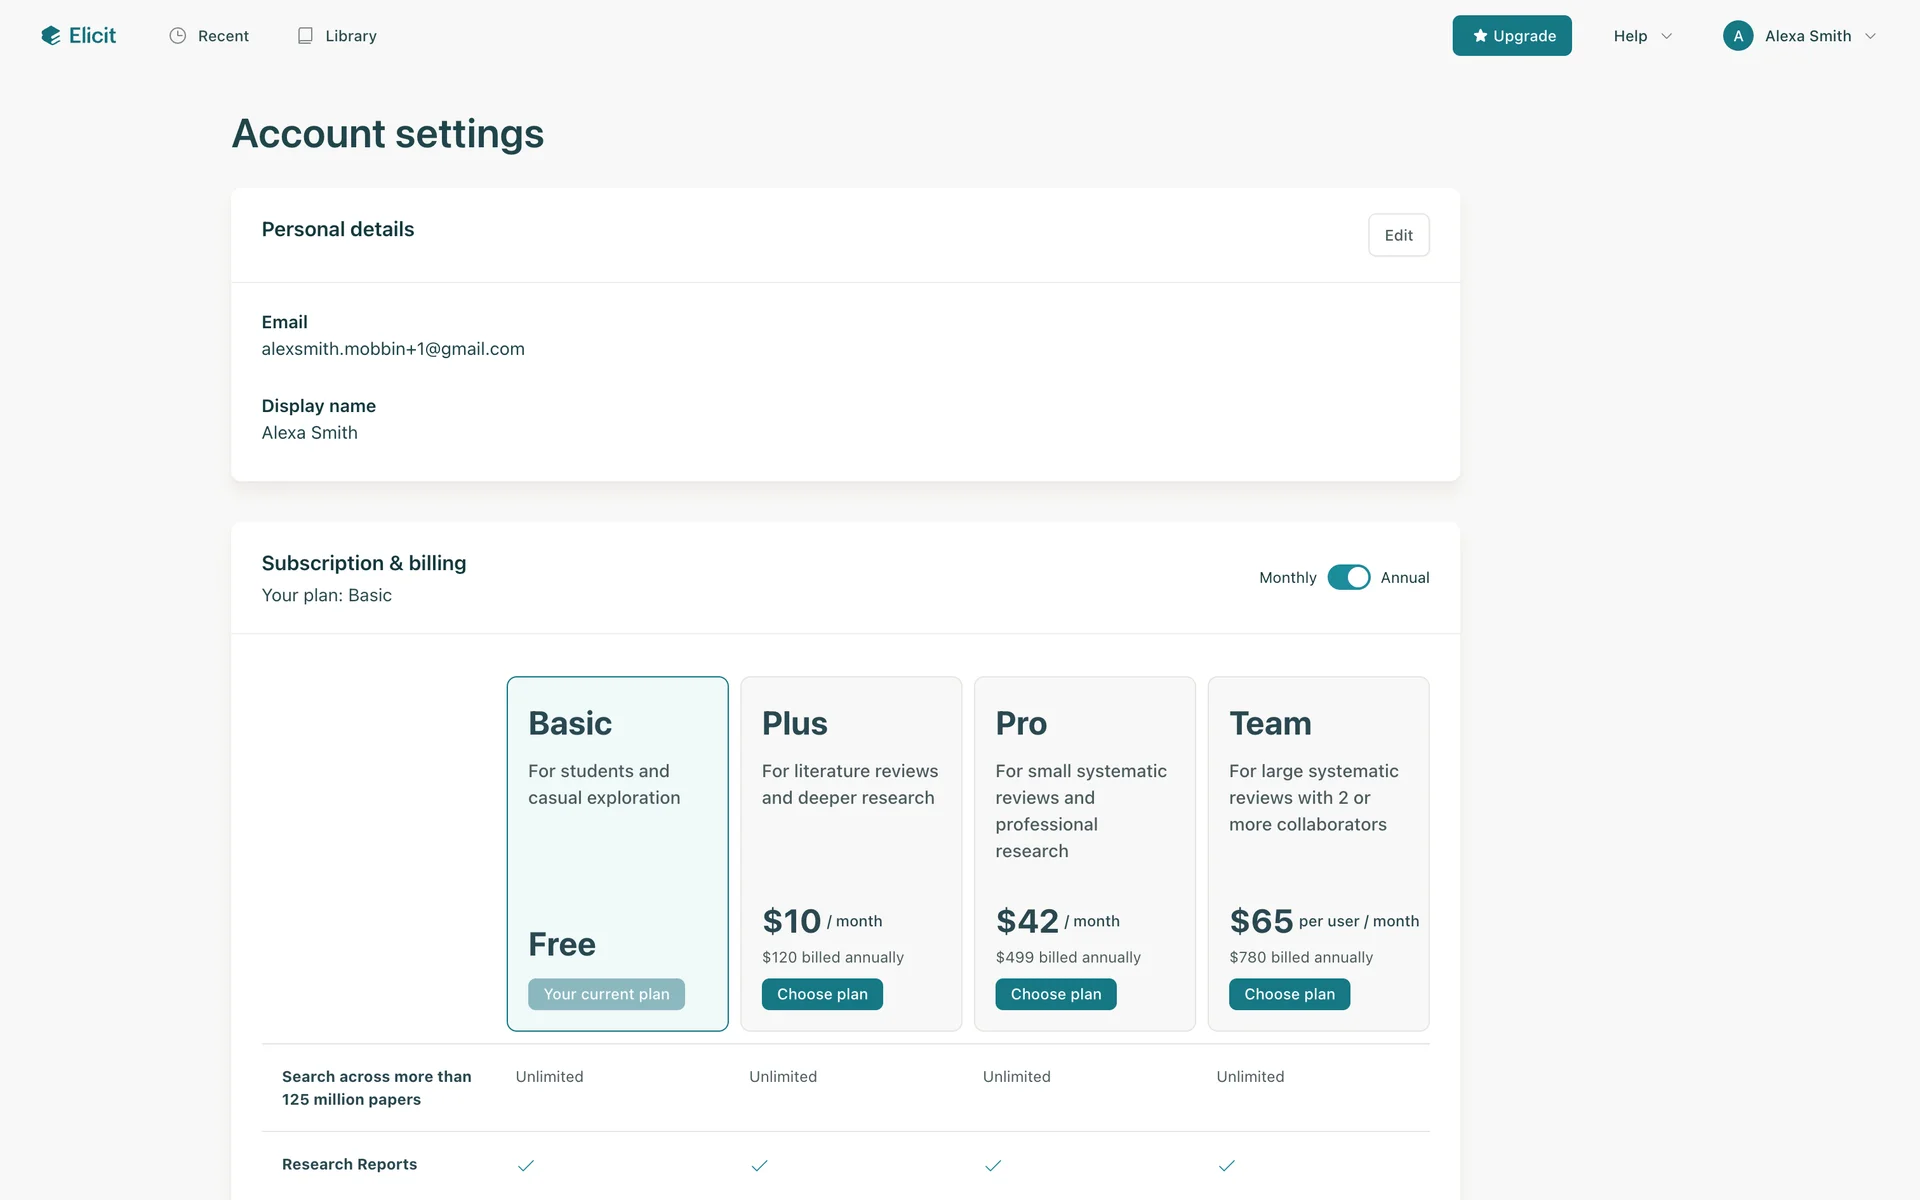This screenshot has width=1920, height=1200.
Task: Click the Research Reports checkmark under Basic
Action: click(x=526, y=1165)
